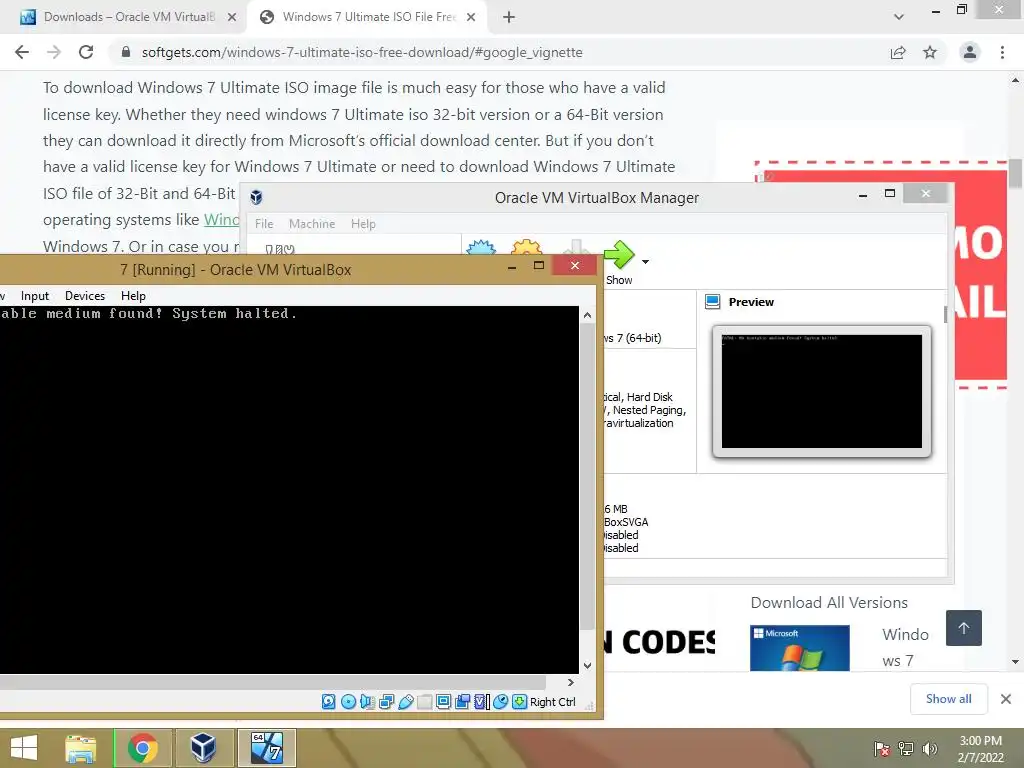Open the File menu in VirtualBox Manager
Viewport: 1024px width, 768px height.
tap(264, 223)
